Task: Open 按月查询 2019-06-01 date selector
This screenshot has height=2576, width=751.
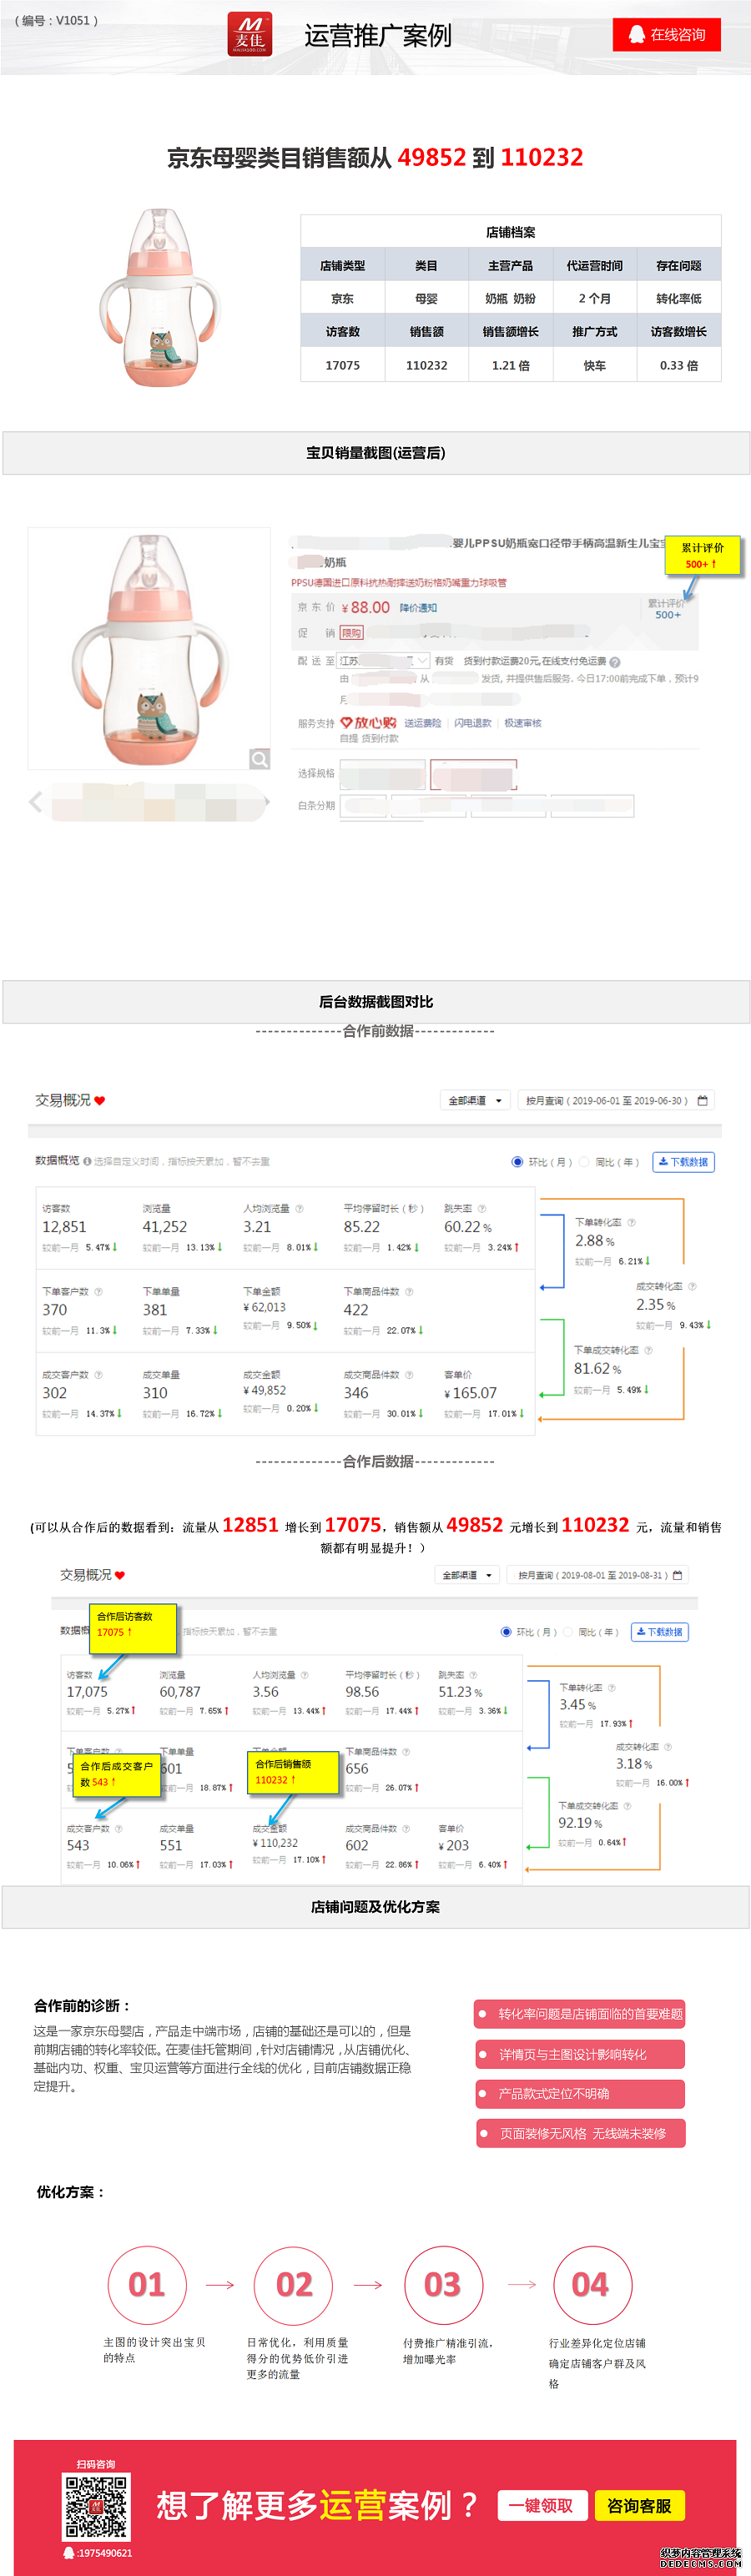Action: point(617,1101)
